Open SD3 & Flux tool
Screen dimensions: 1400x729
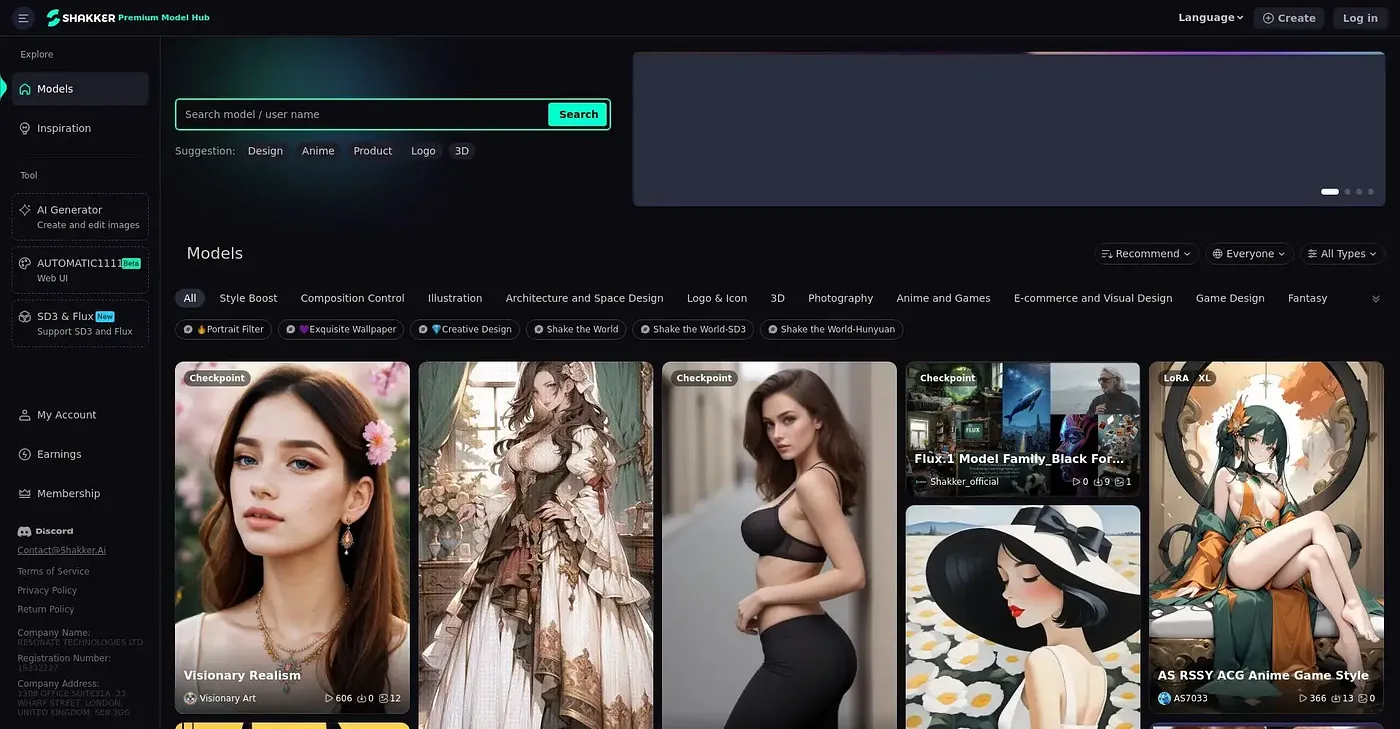coord(80,323)
